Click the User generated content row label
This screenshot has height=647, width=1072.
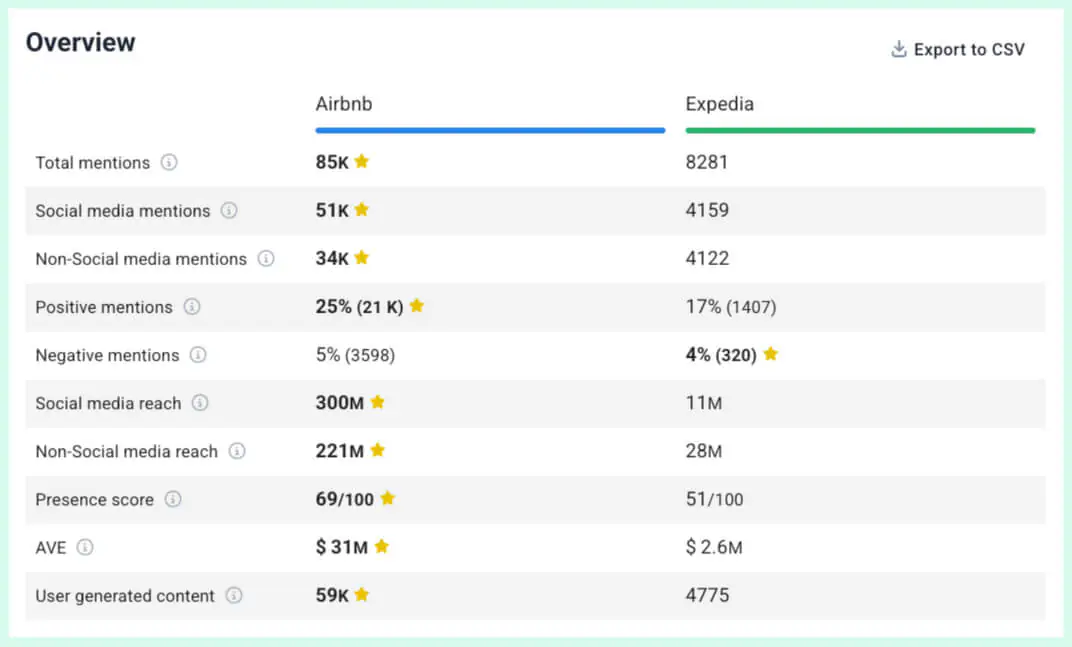tap(125, 596)
